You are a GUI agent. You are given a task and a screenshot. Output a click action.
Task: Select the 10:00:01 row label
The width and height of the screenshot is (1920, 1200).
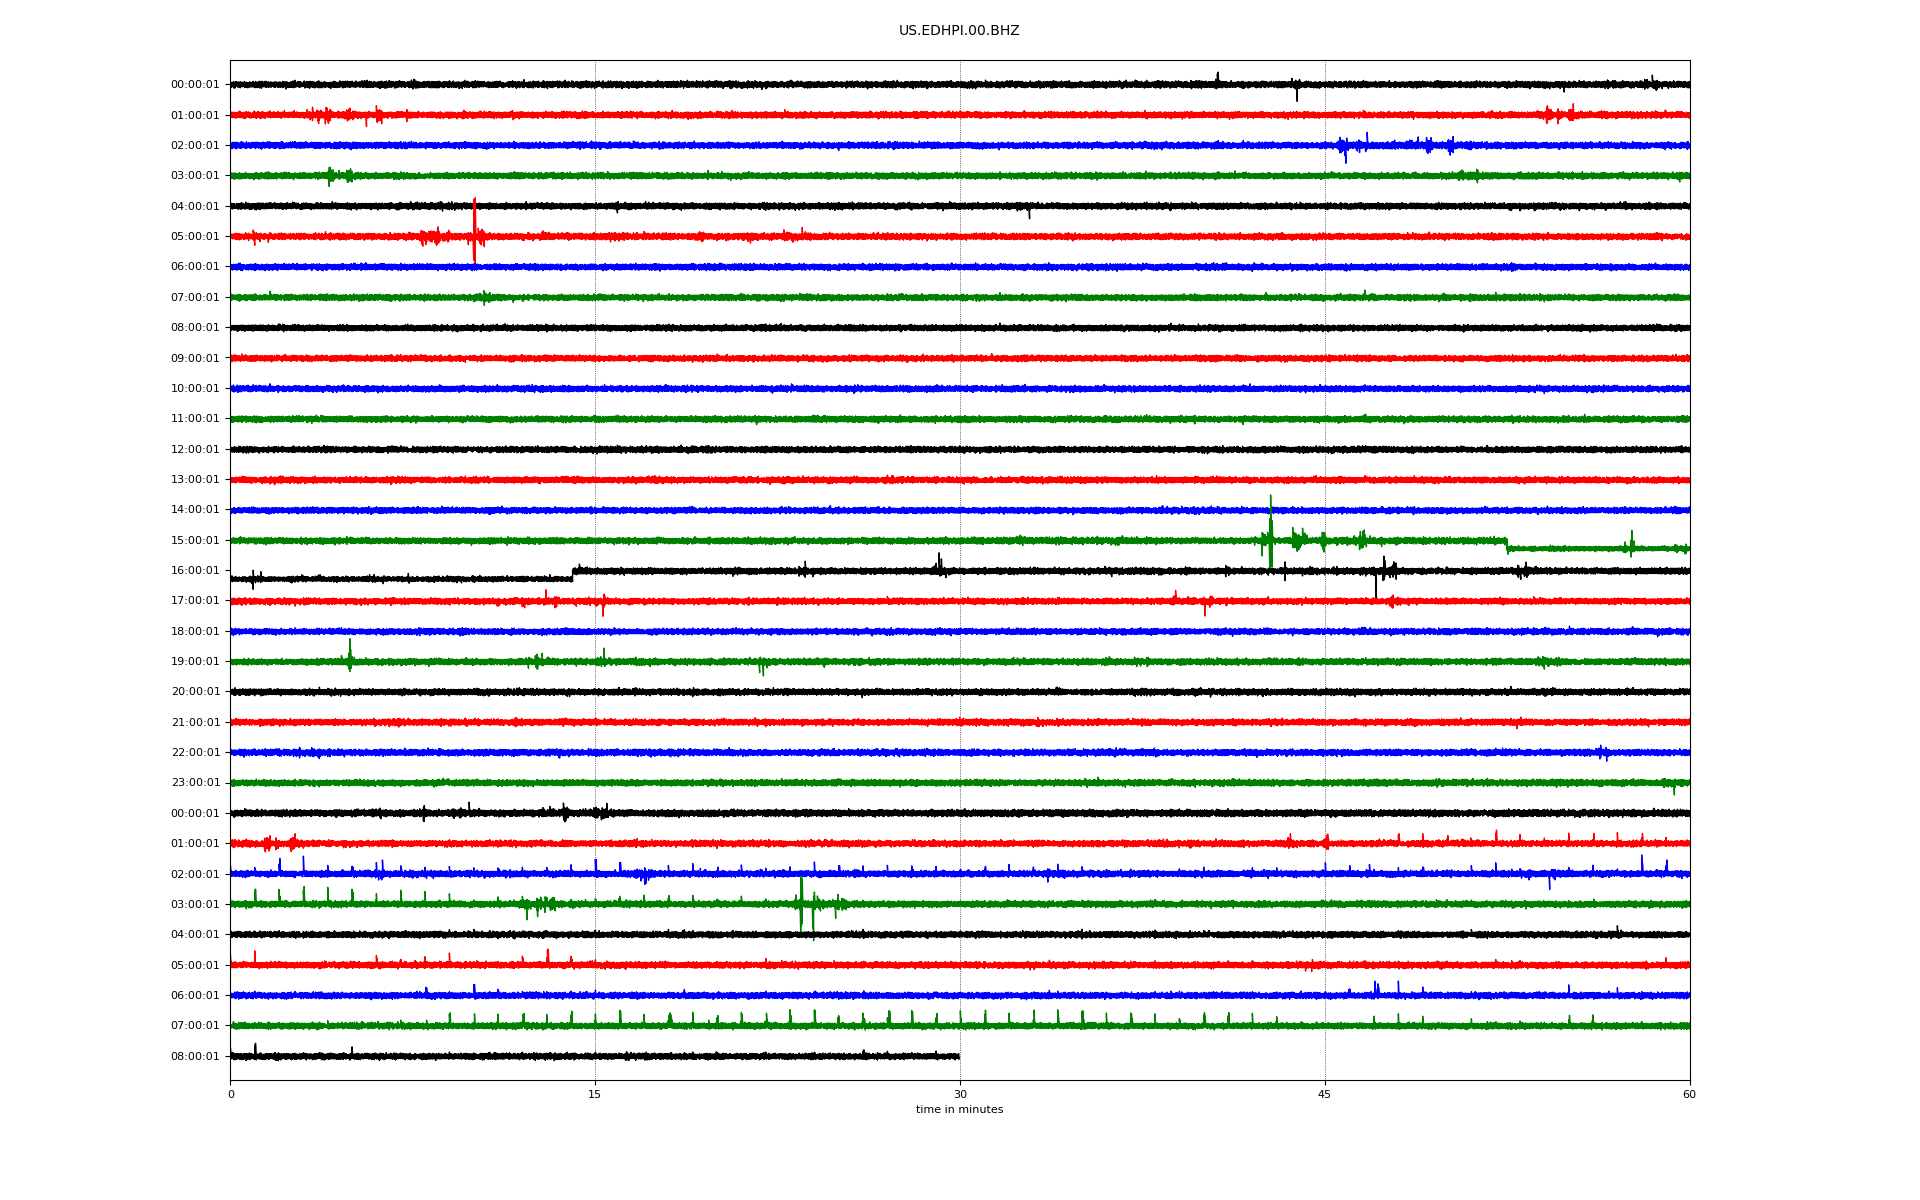click(195, 388)
